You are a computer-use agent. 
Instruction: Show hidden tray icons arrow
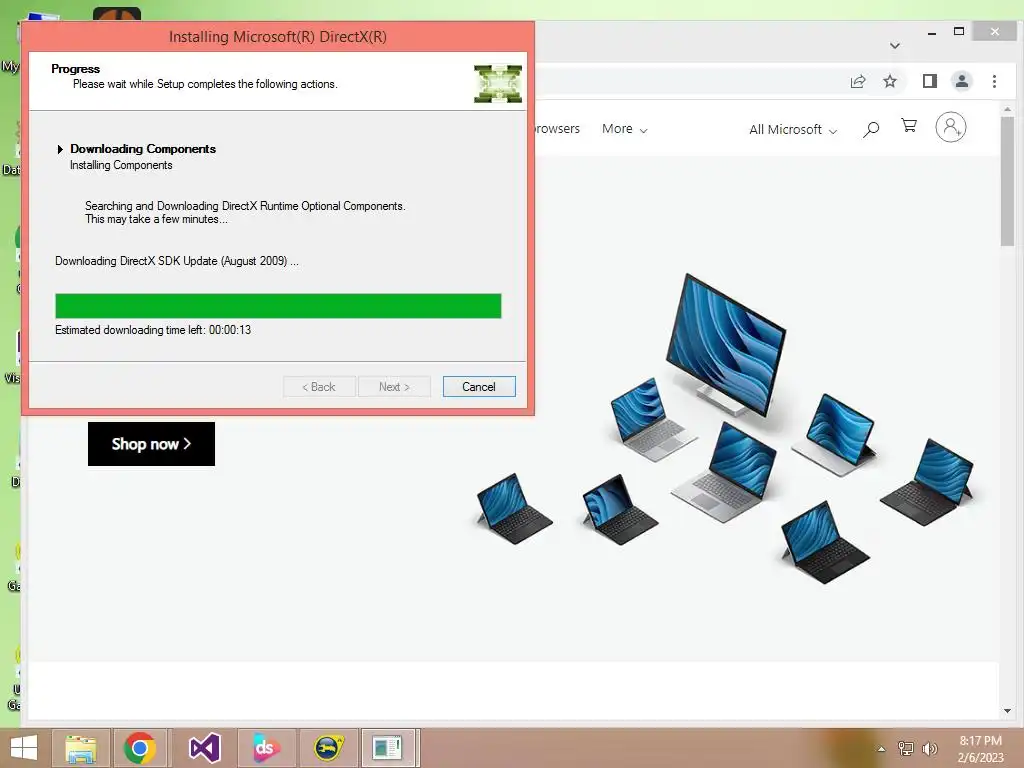881,749
